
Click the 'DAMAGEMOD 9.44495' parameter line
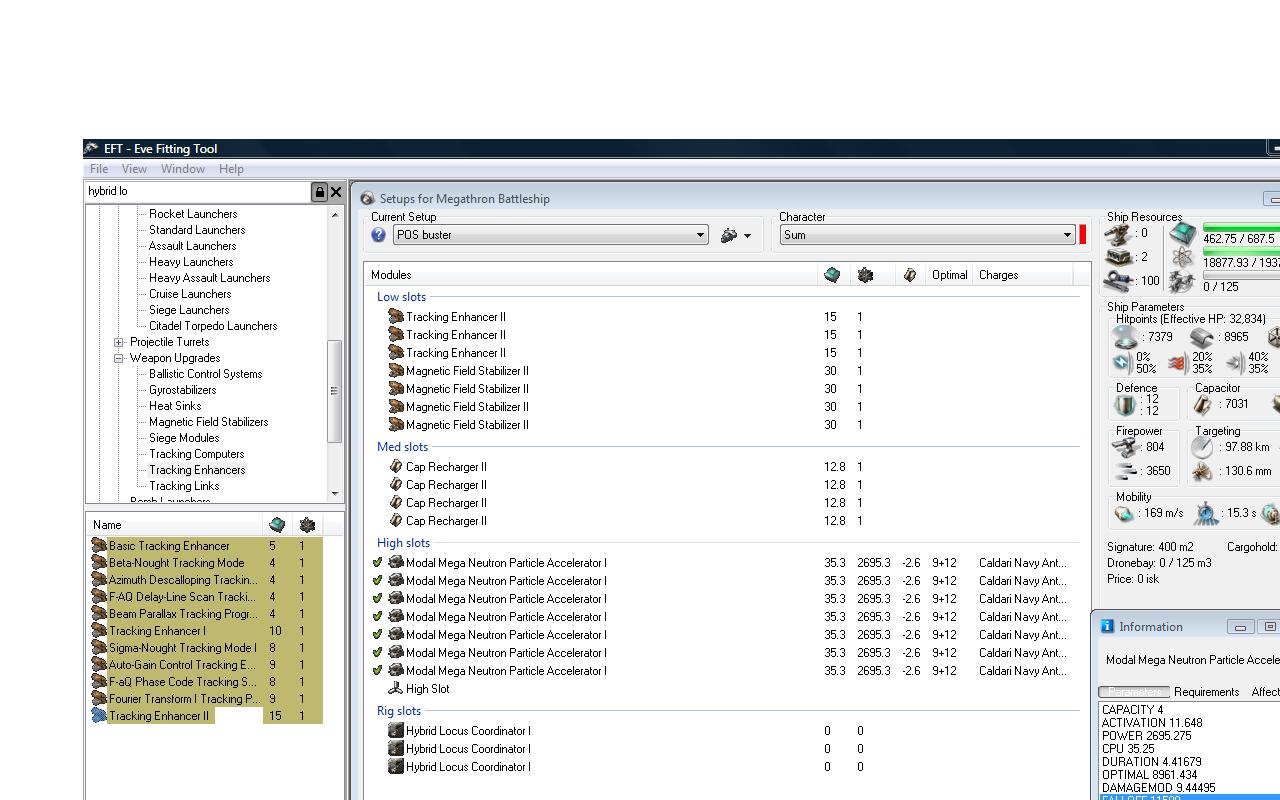click(x=1158, y=788)
